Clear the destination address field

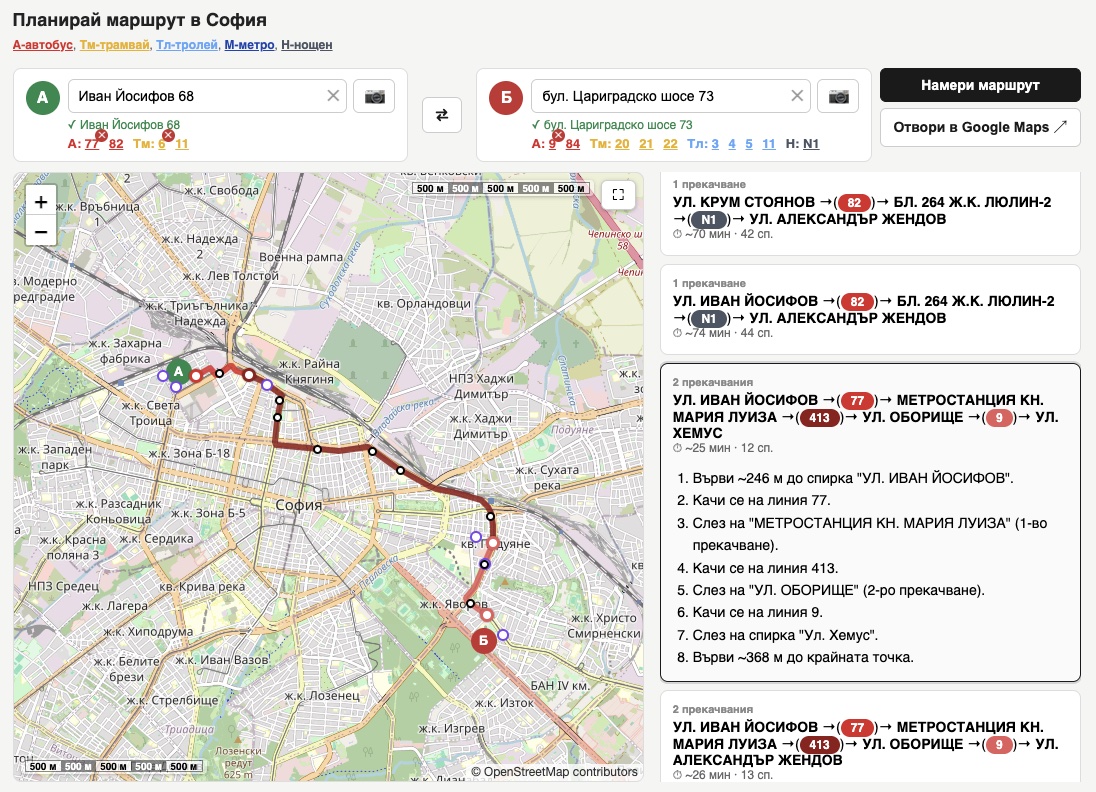[x=797, y=96]
